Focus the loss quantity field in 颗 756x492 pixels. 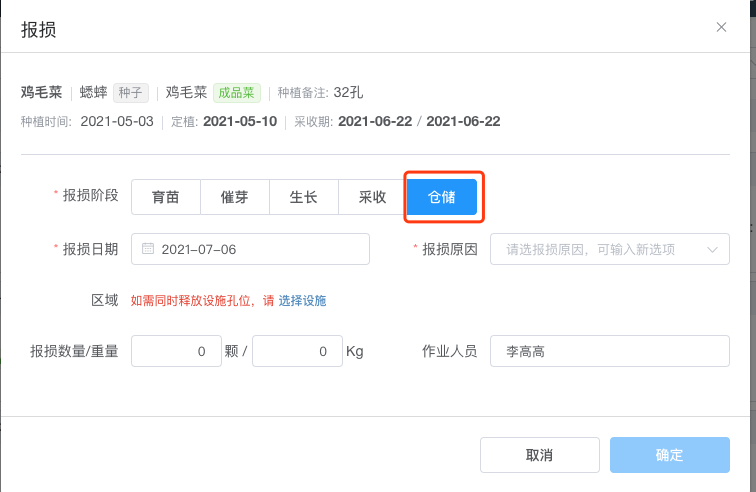[176, 351]
